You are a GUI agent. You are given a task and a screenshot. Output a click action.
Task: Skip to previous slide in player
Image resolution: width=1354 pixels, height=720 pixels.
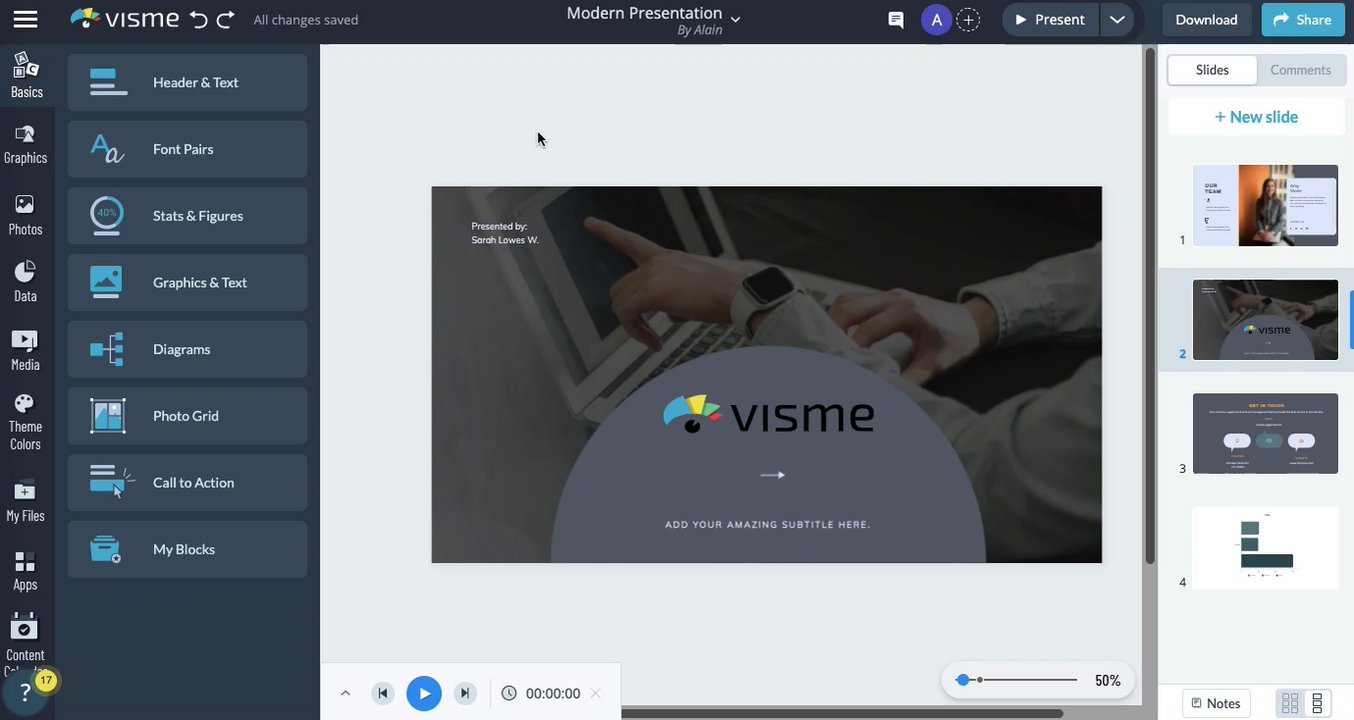tap(382, 693)
